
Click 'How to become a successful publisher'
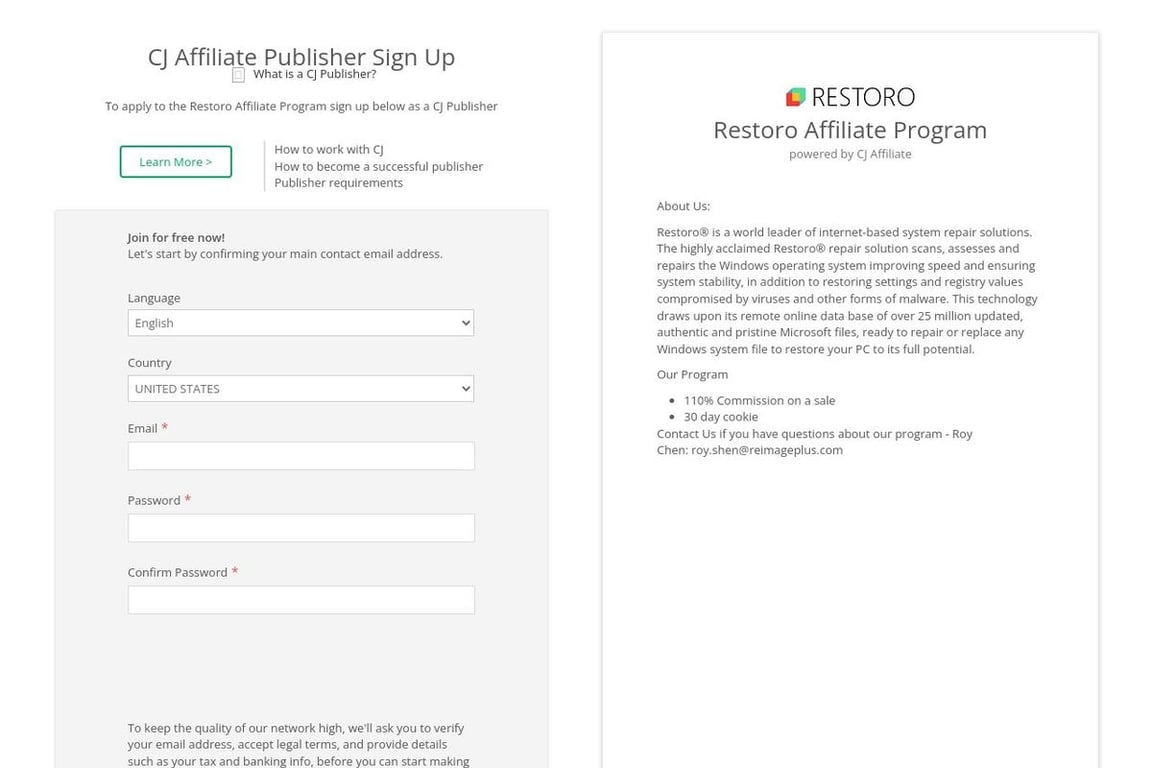pos(378,166)
